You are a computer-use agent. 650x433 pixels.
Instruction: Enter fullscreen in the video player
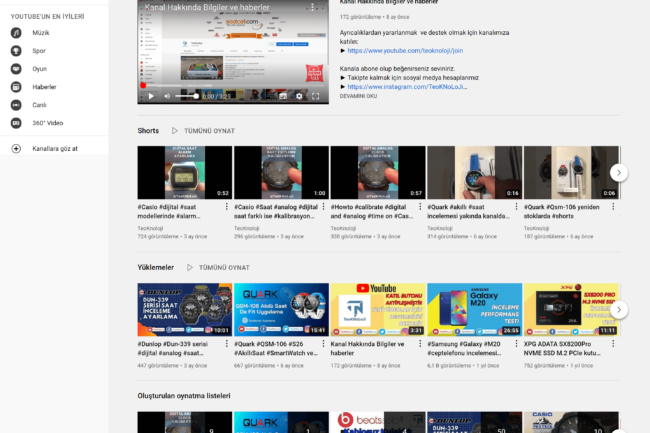tap(315, 96)
